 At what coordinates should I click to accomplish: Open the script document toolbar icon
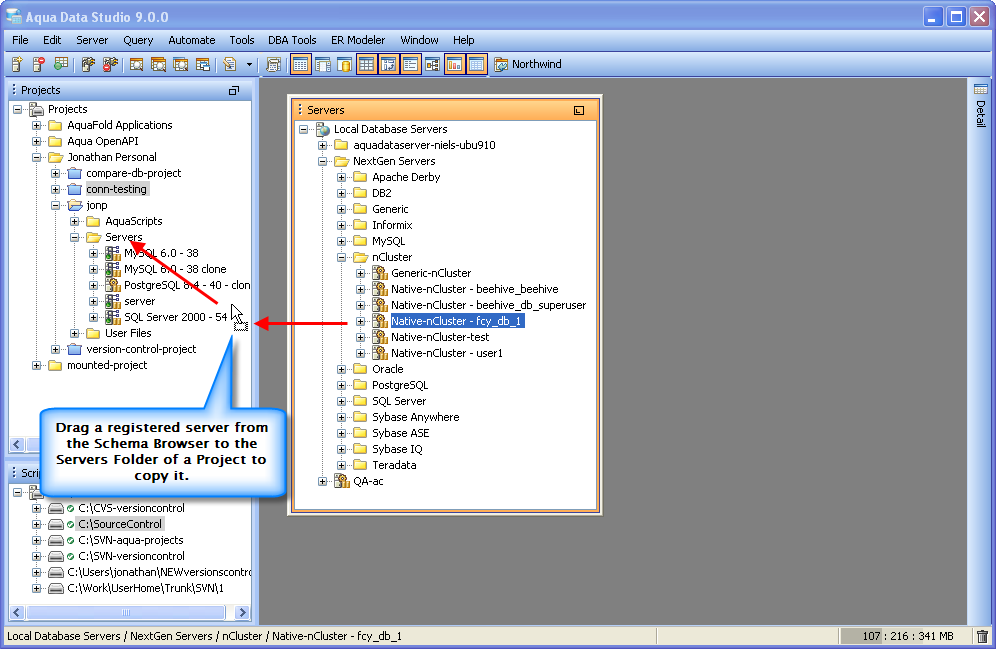pyautogui.click(x=230, y=64)
